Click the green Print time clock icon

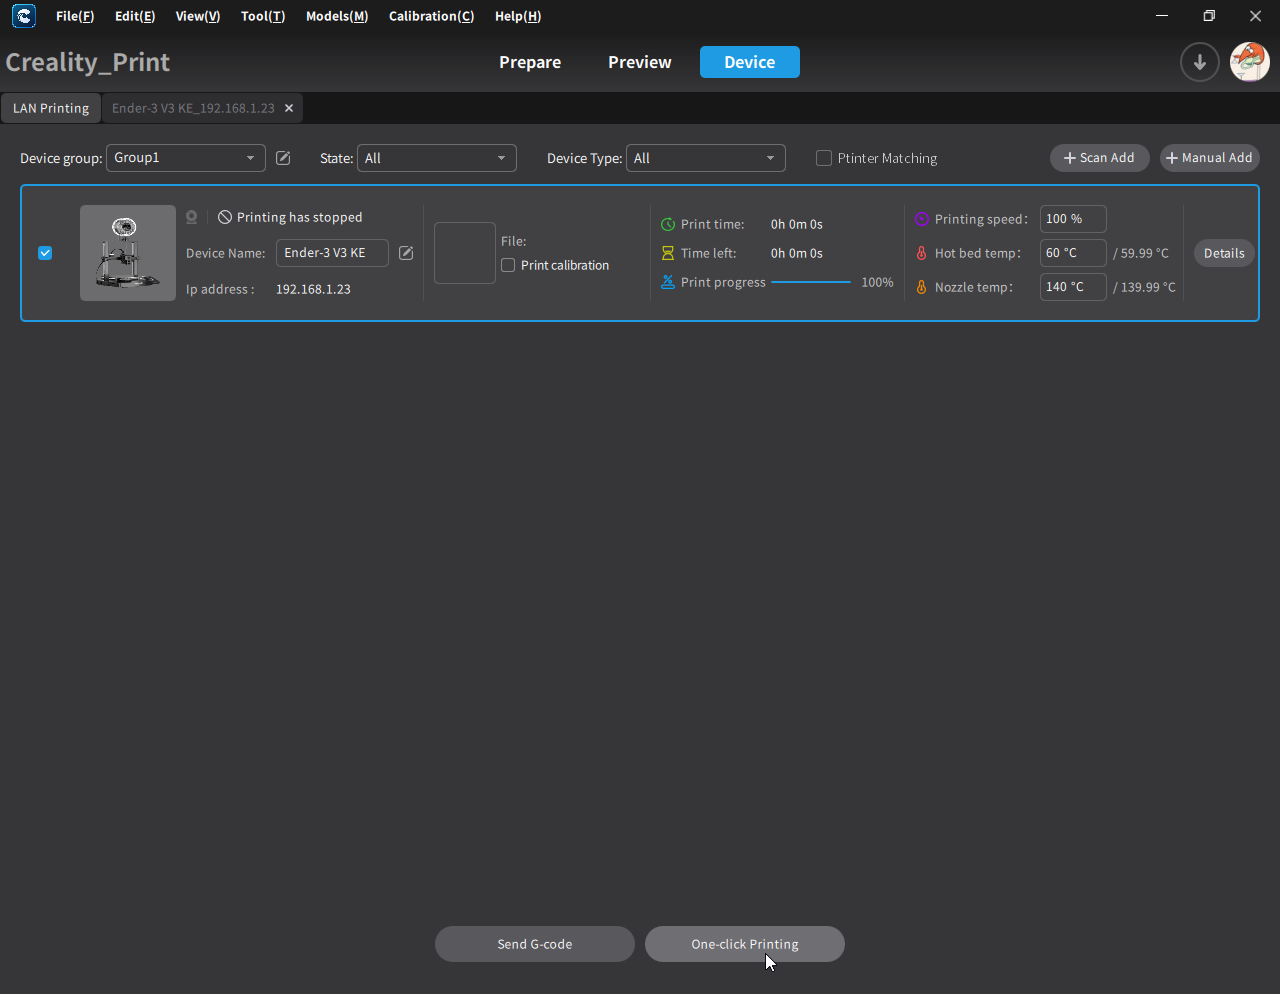pyautogui.click(x=668, y=225)
